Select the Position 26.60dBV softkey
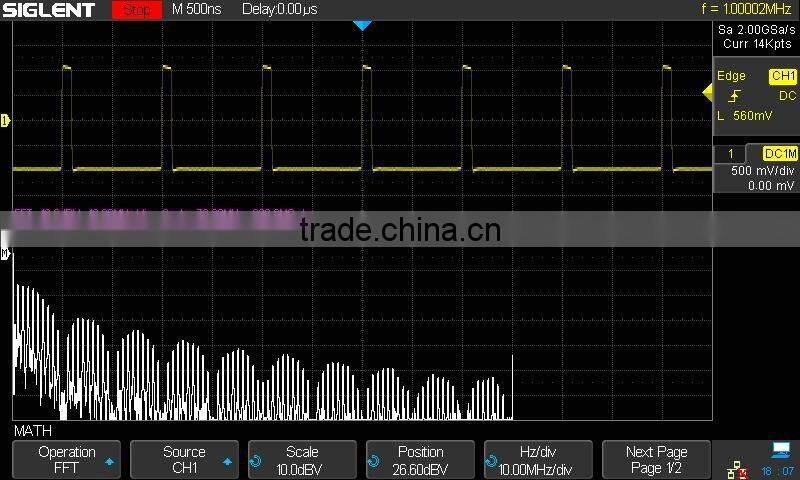The height and width of the screenshot is (480, 800). pyautogui.click(x=420, y=460)
